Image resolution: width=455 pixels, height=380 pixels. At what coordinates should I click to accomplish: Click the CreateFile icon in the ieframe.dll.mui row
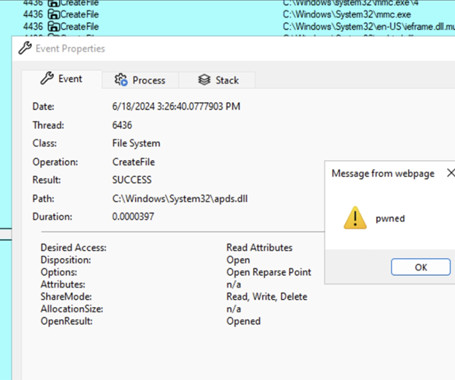(x=53, y=26)
